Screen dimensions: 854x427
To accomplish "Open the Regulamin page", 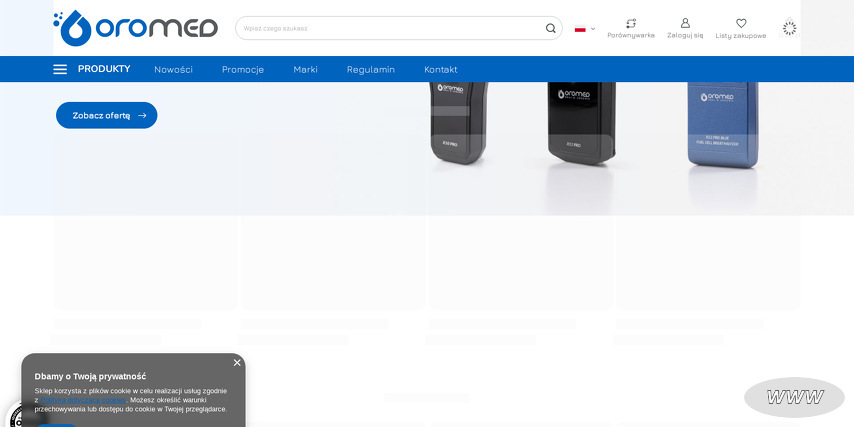I will click(370, 69).
